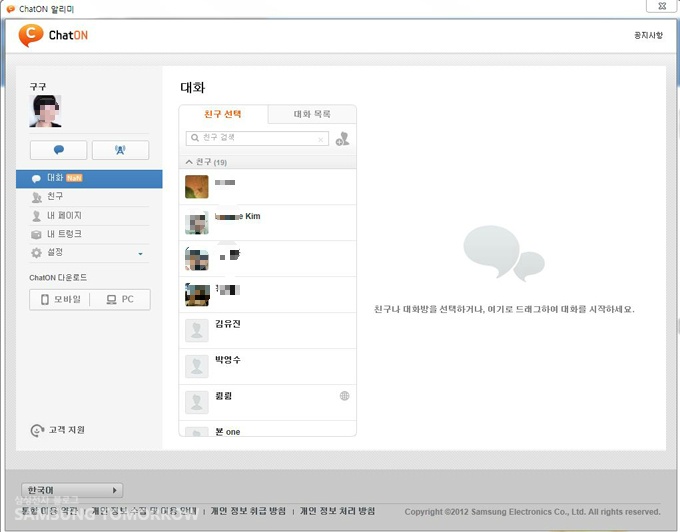Expand the 설정 dropdown arrow
The image size is (680, 532).
tap(141, 254)
